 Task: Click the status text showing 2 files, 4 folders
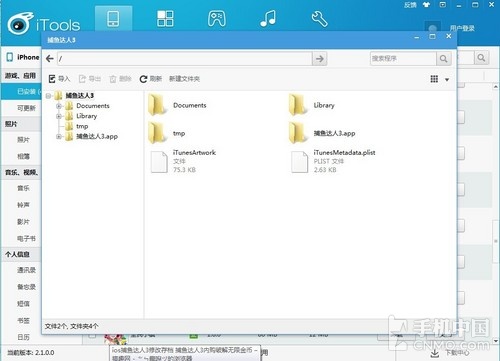(71, 326)
